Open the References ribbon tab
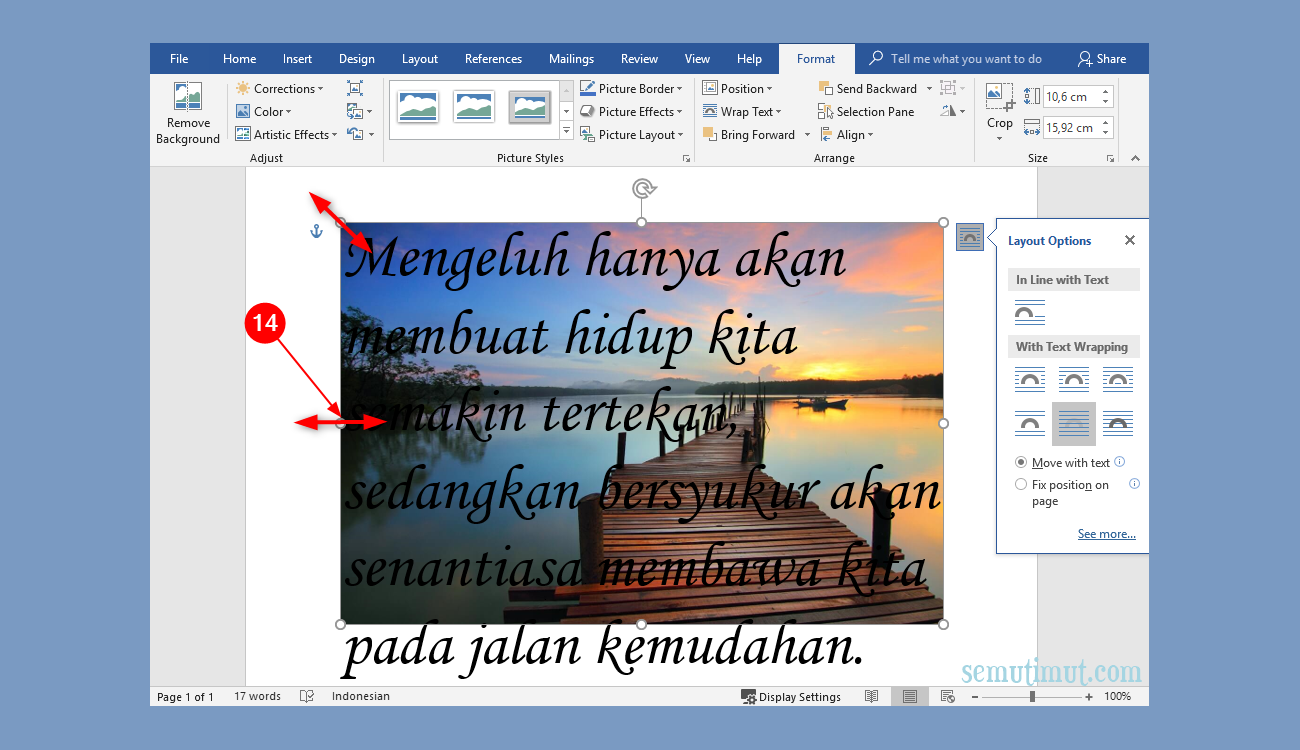This screenshot has width=1300, height=750. tap(493, 58)
